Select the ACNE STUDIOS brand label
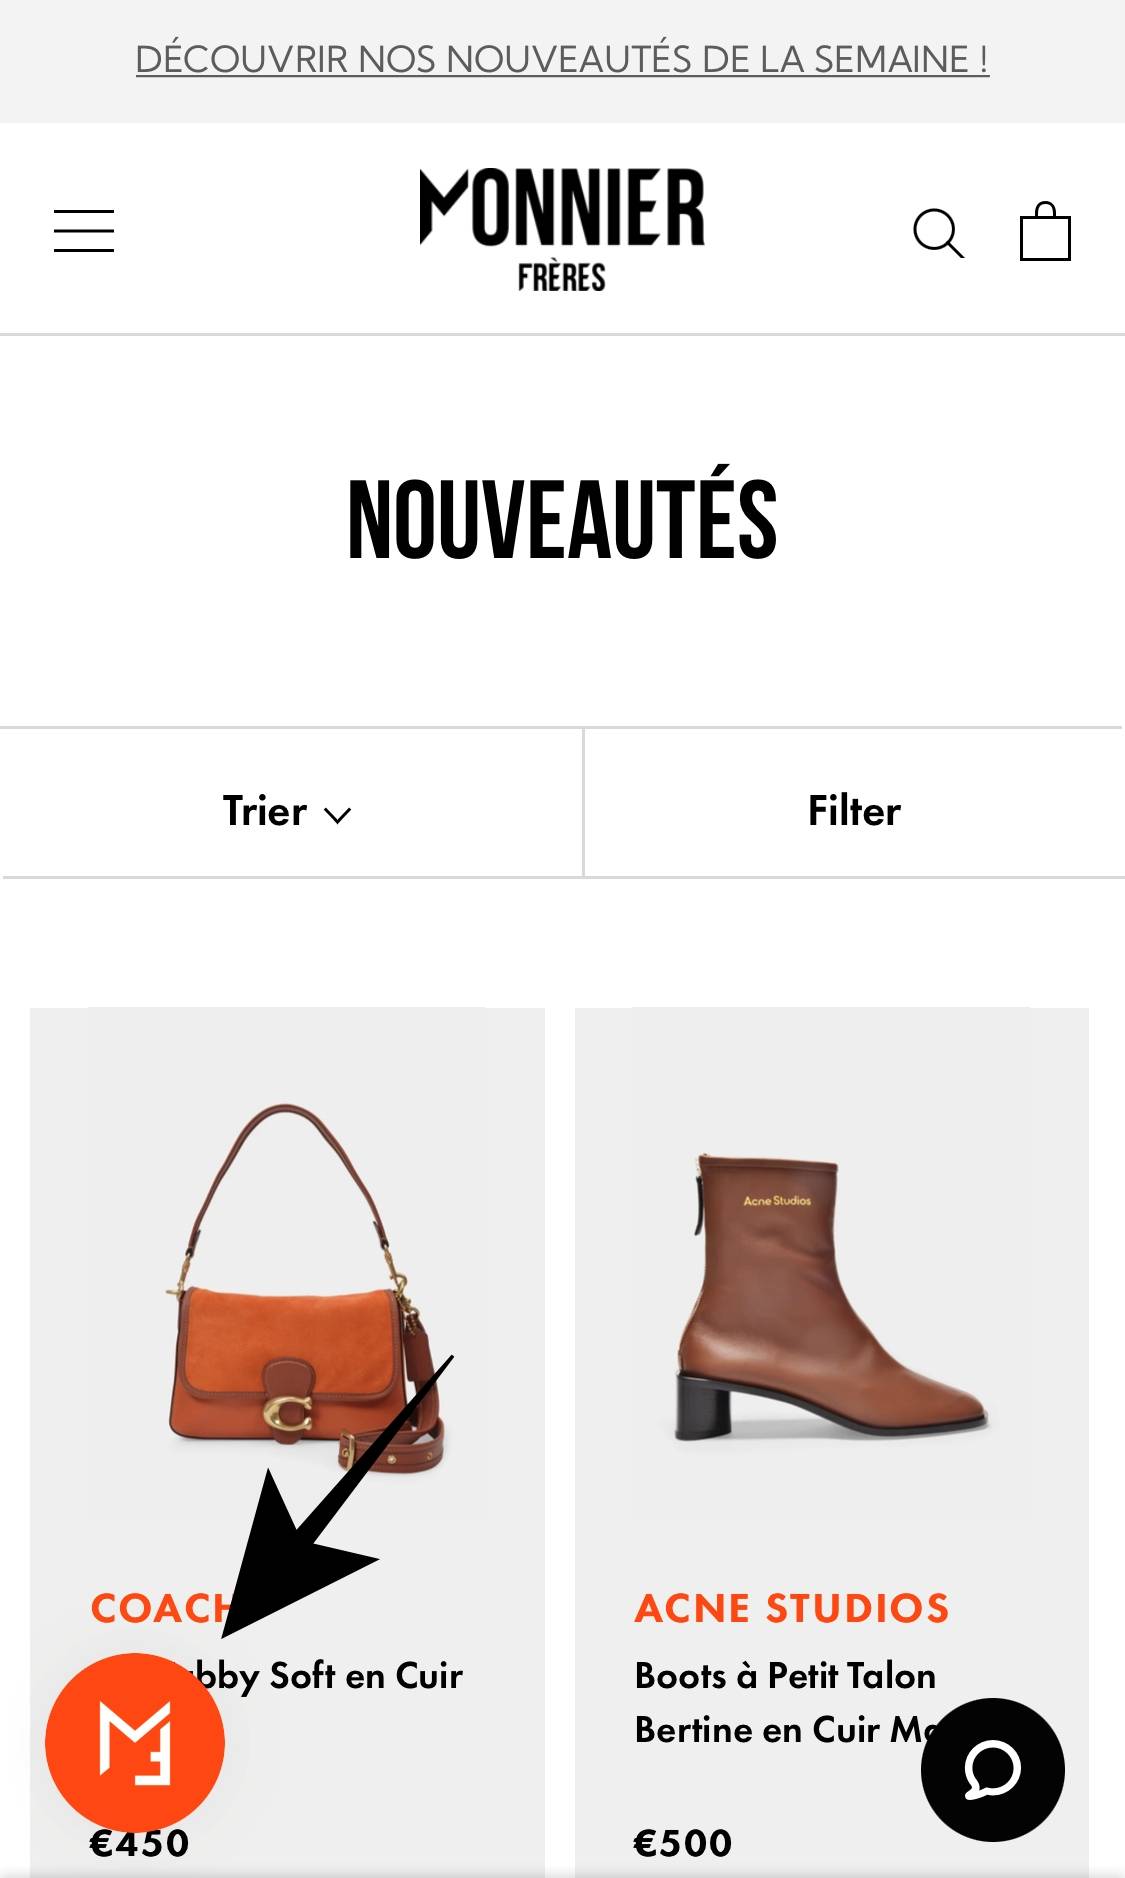This screenshot has width=1125, height=1878. coord(792,1608)
